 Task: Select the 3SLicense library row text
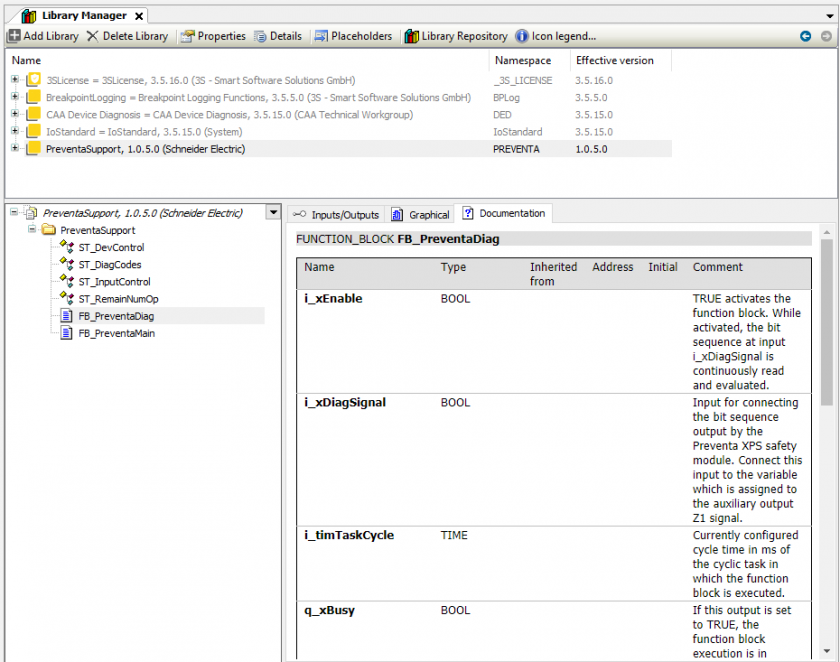click(201, 80)
